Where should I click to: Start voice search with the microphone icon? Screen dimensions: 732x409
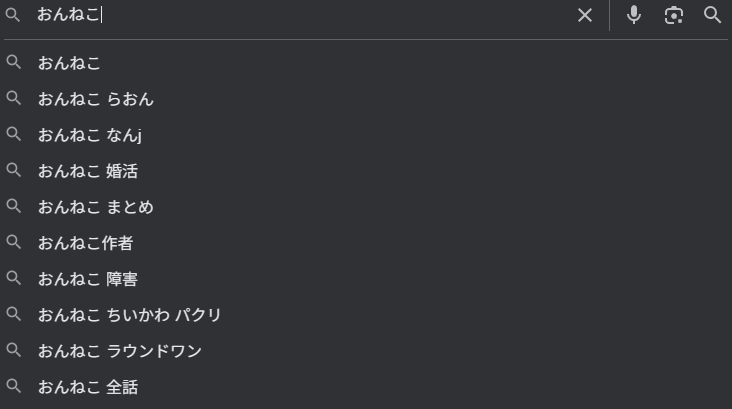(634, 15)
